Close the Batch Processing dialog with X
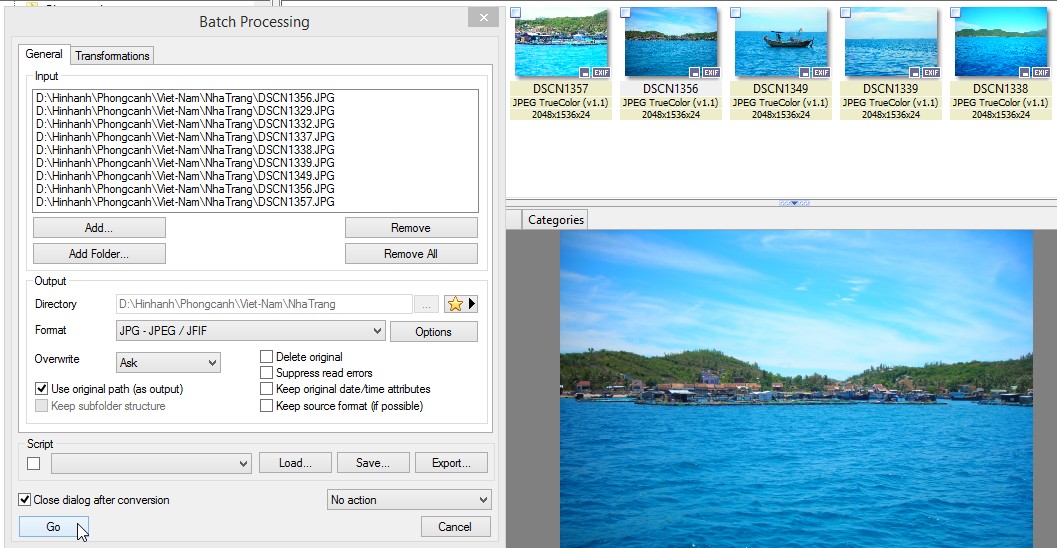Screen dimensions: 1057x548 point(484,18)
